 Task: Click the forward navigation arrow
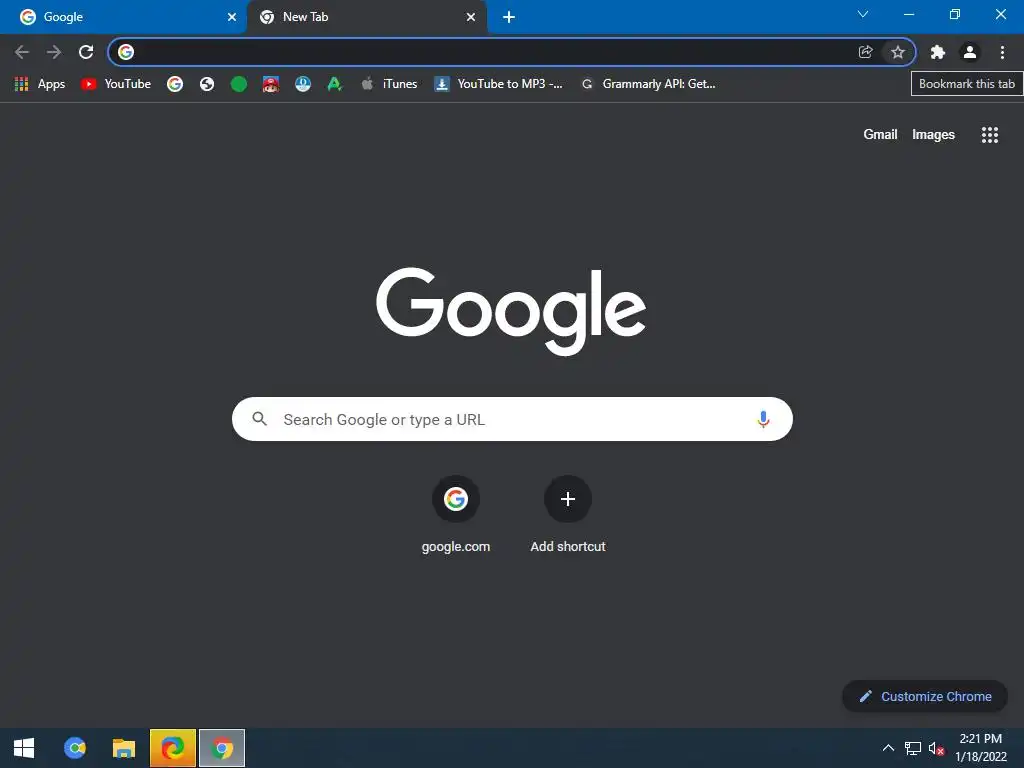point(54,52)
